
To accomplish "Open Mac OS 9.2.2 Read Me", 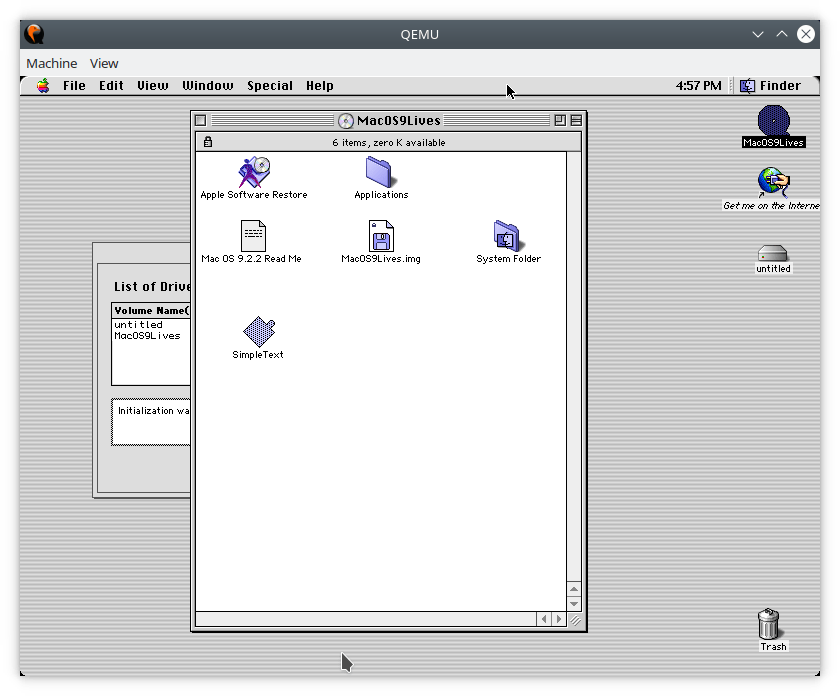I will [x=254, y=235].
